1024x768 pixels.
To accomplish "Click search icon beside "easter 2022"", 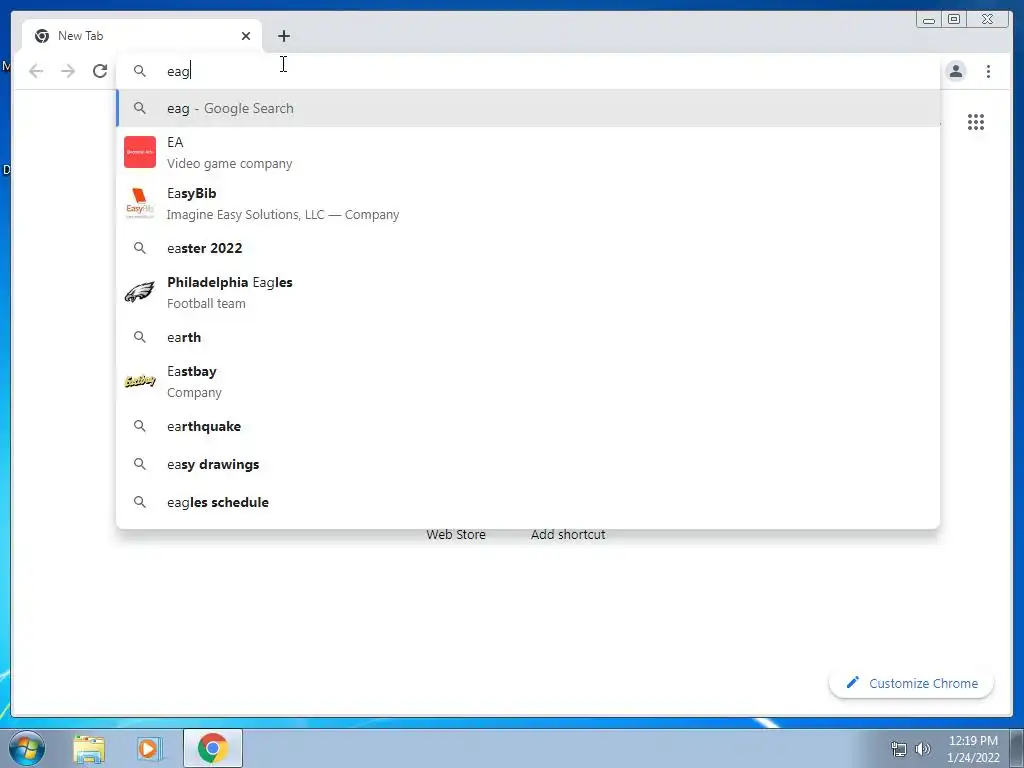I will click(x=140, y=248).
